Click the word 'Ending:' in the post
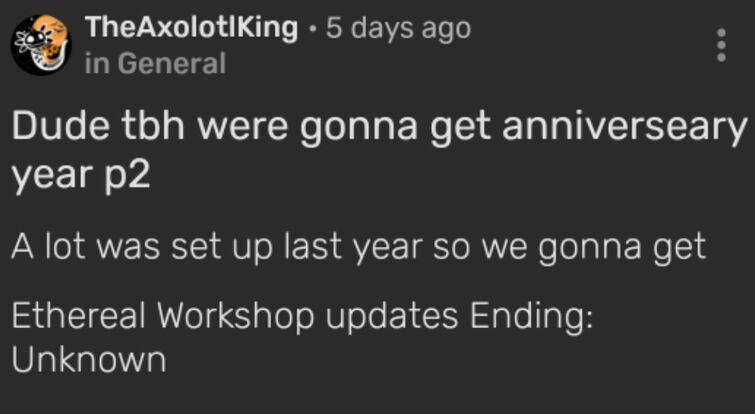The height and width of the screenshot is (414, 755). tap(531, 317)
